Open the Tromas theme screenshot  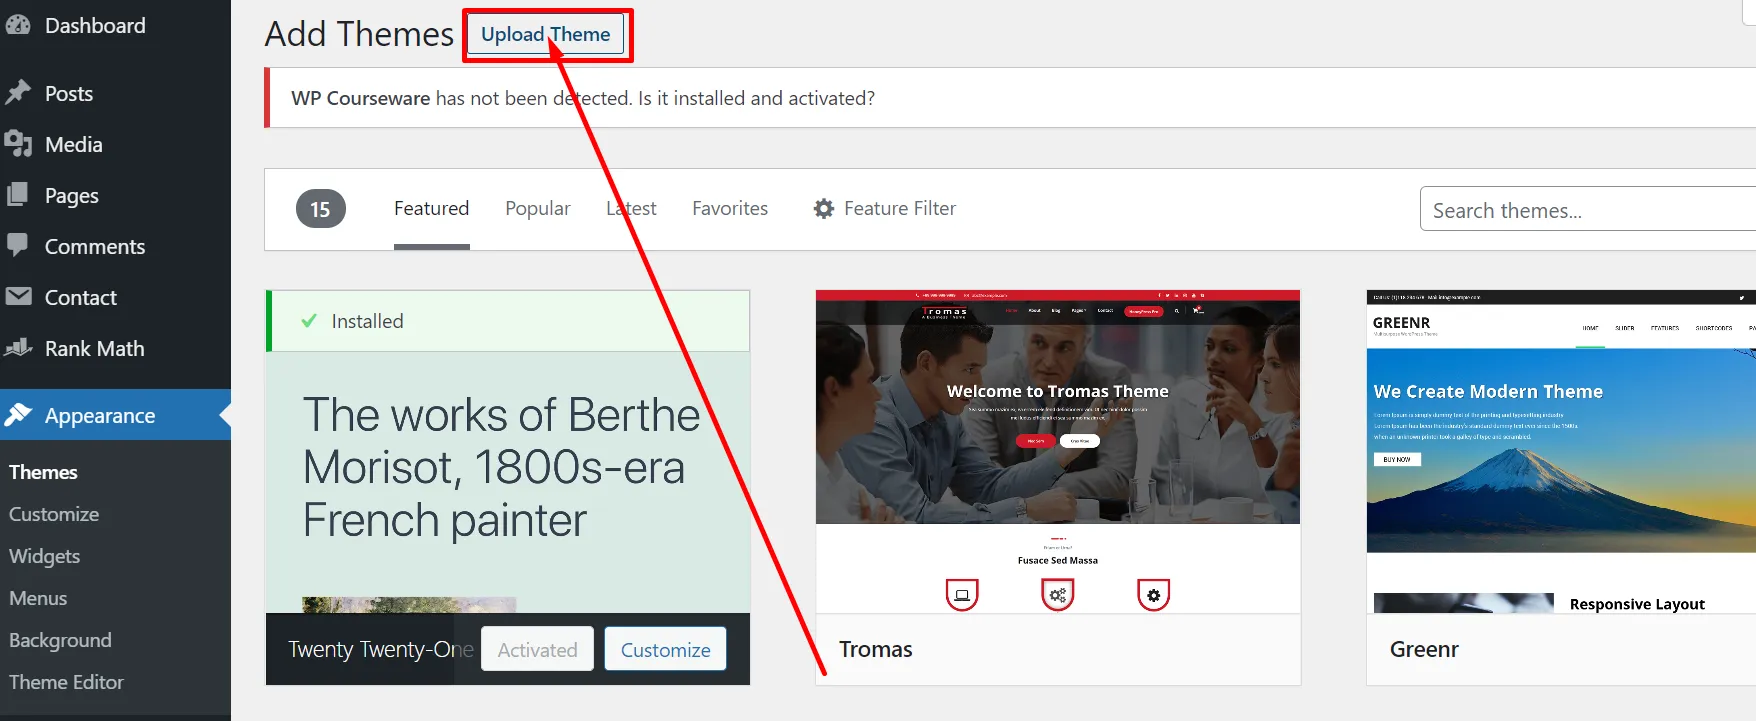click(1058, 452)
